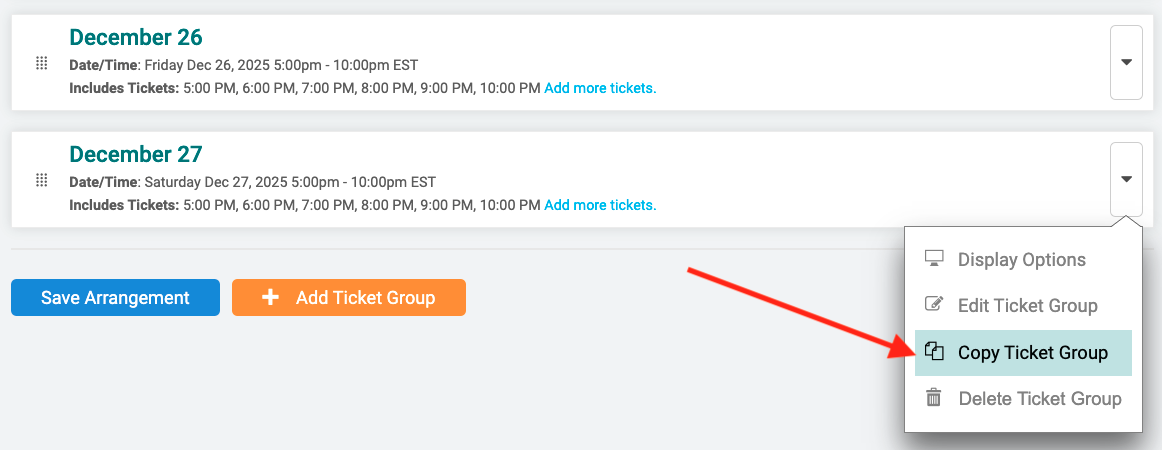Select Copy Ticket Group in the menu
The width and height of the screenshot is (1162, 450).
pyautogui.click(x=1023, y=353)
